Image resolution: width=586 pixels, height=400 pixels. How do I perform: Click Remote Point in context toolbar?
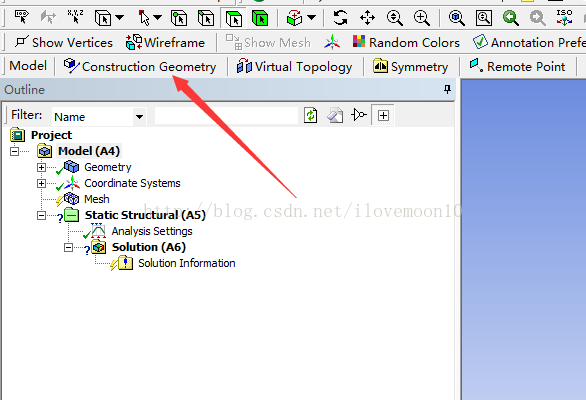517,67
